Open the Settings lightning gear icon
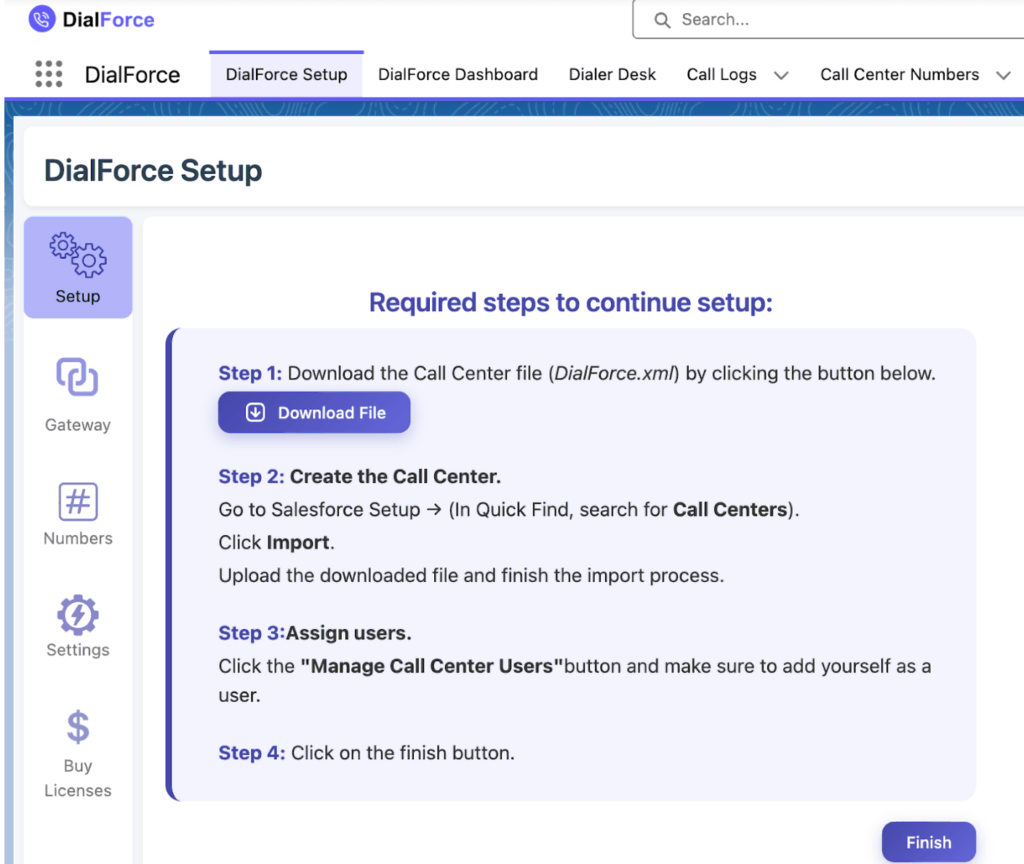The width and height of the screenshot is (1024, 864). tap(78, 615)
